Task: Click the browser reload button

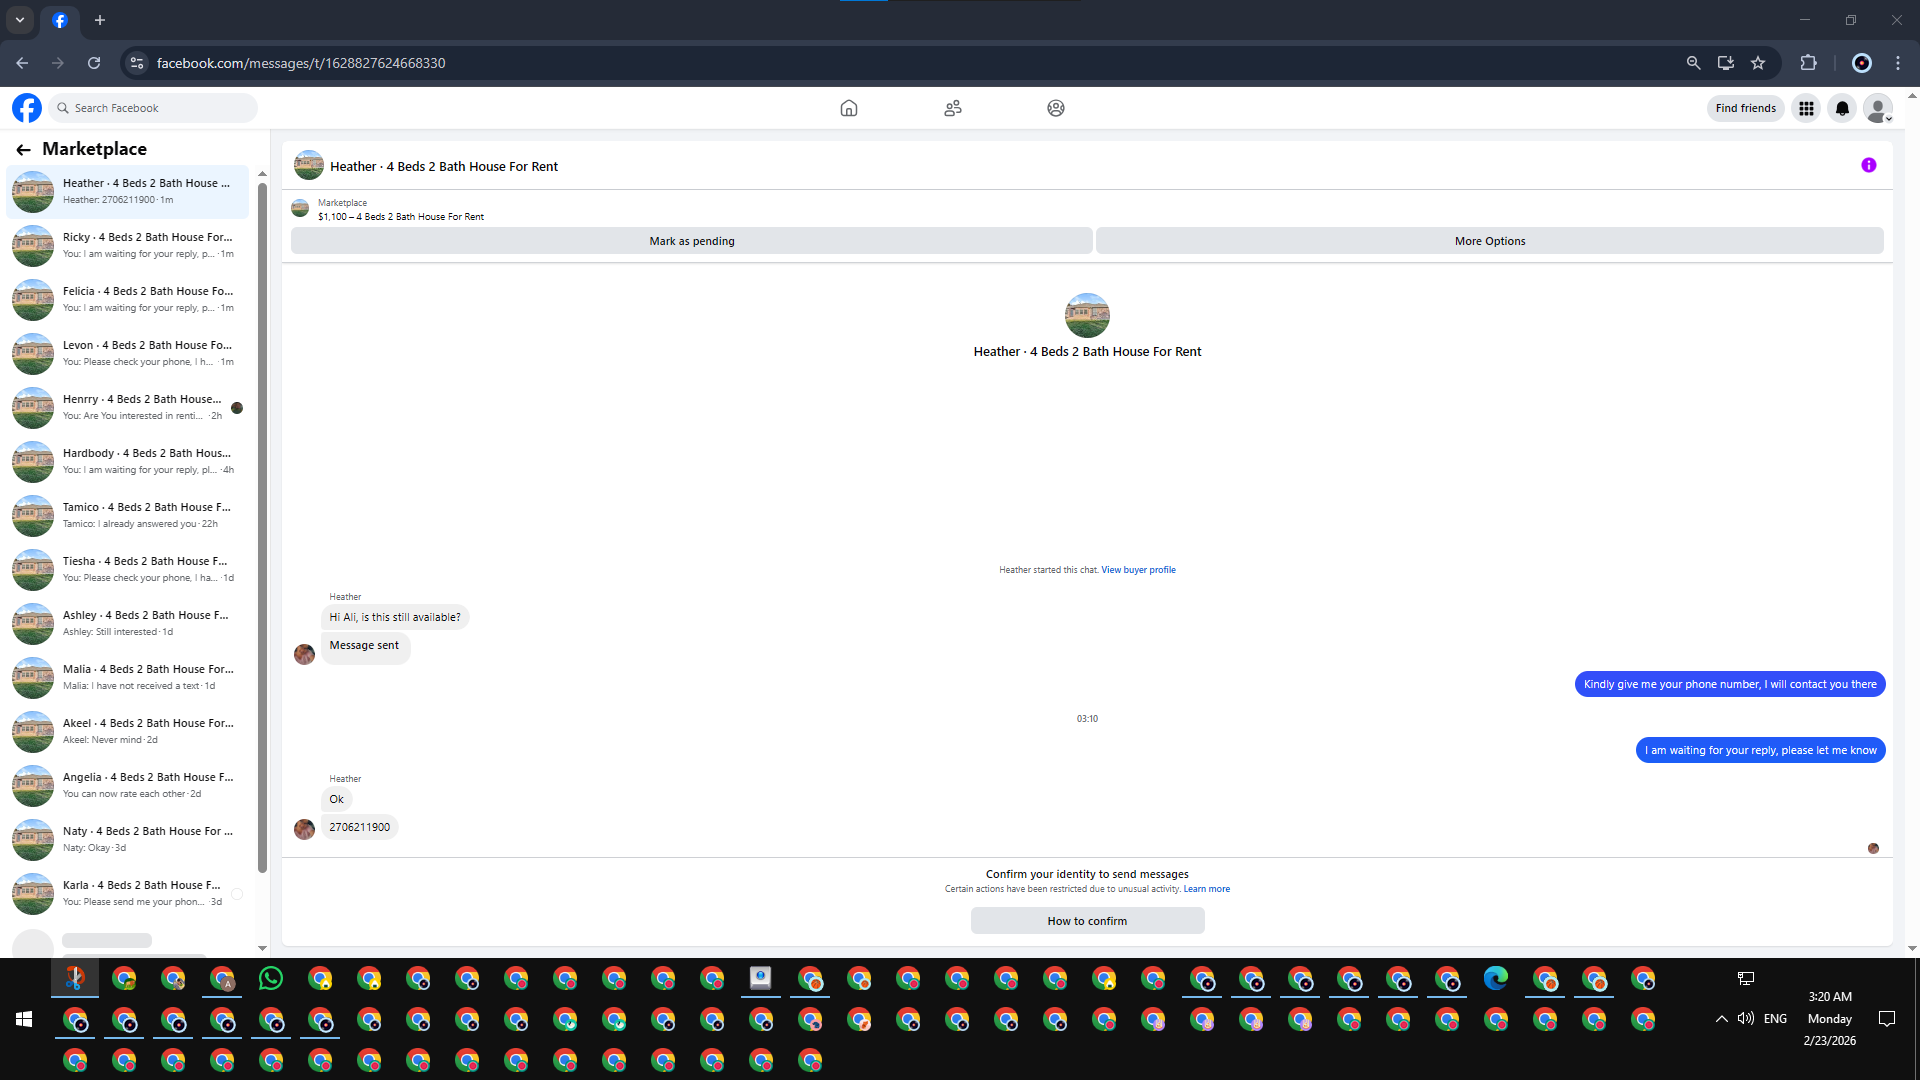Action: (94, 63)
